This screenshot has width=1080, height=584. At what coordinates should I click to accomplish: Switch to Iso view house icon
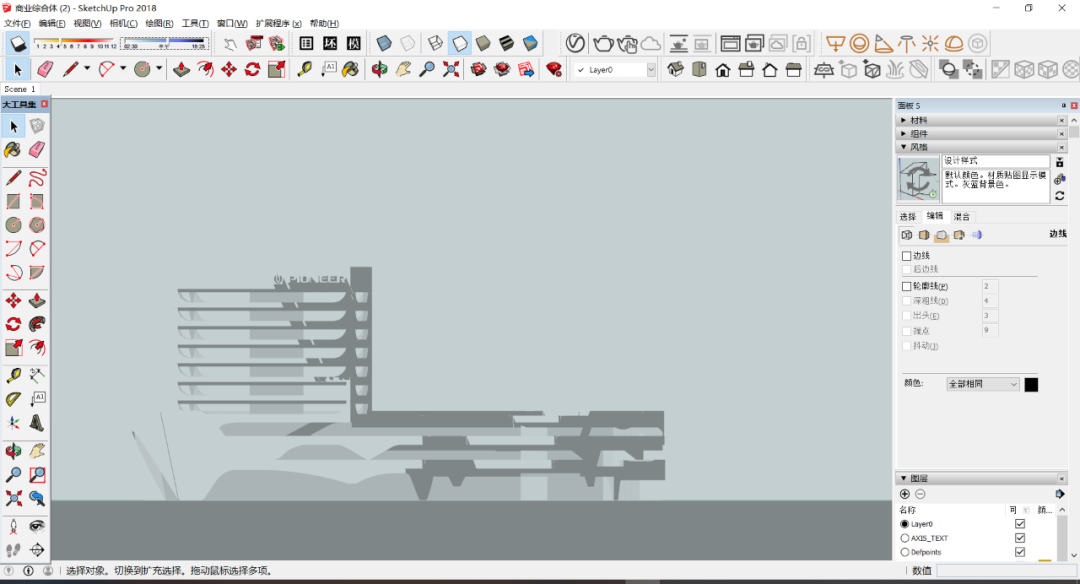click(675, 69)
